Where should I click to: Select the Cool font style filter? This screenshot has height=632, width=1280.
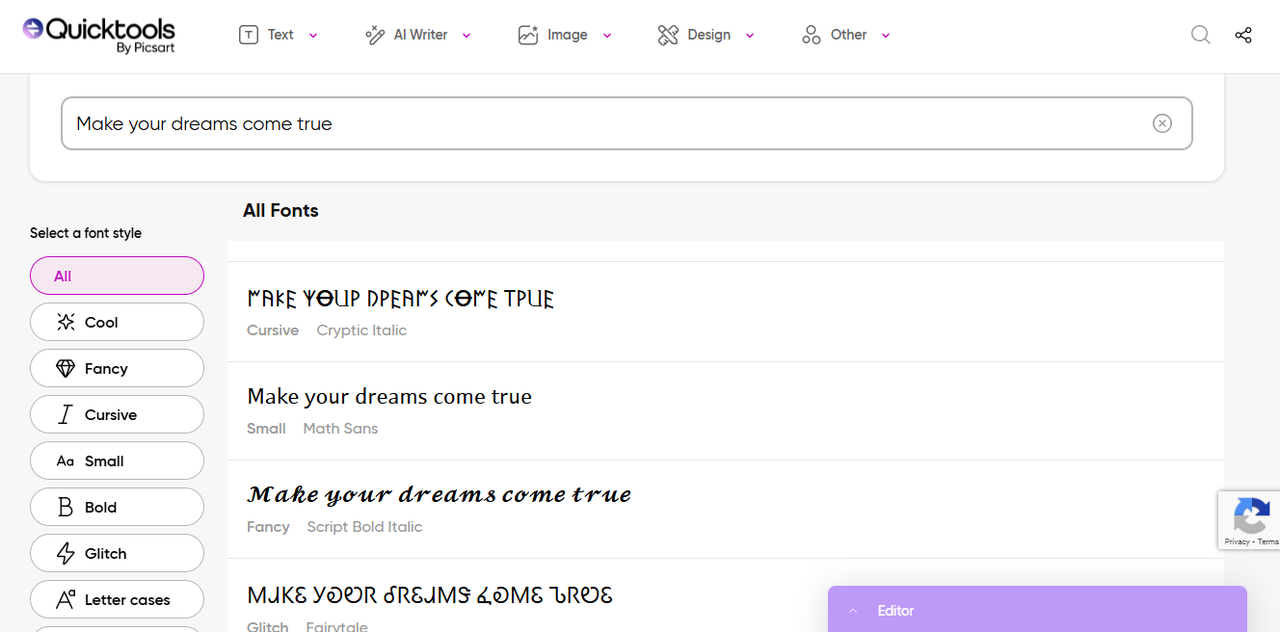(x=117, y=322)
